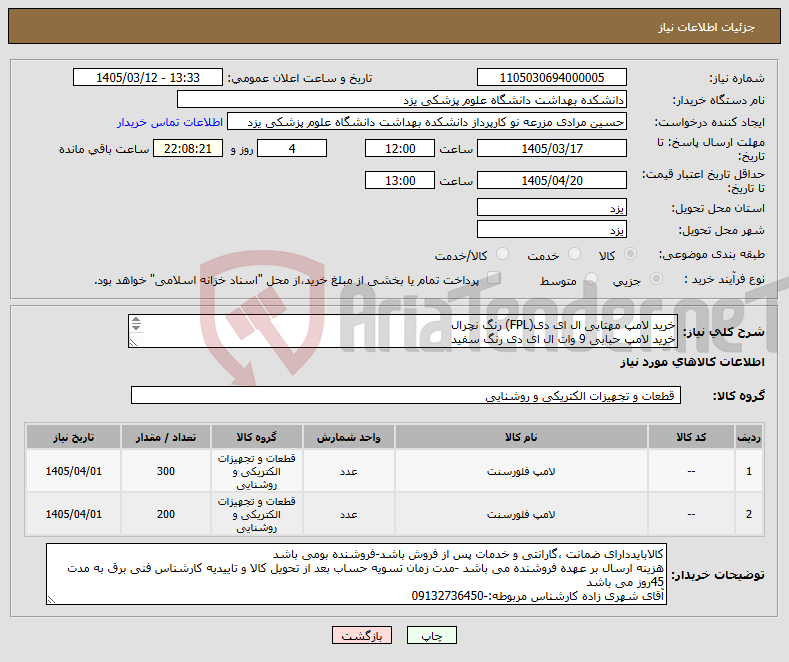Click the کد کالا column header

pos(691,437)
